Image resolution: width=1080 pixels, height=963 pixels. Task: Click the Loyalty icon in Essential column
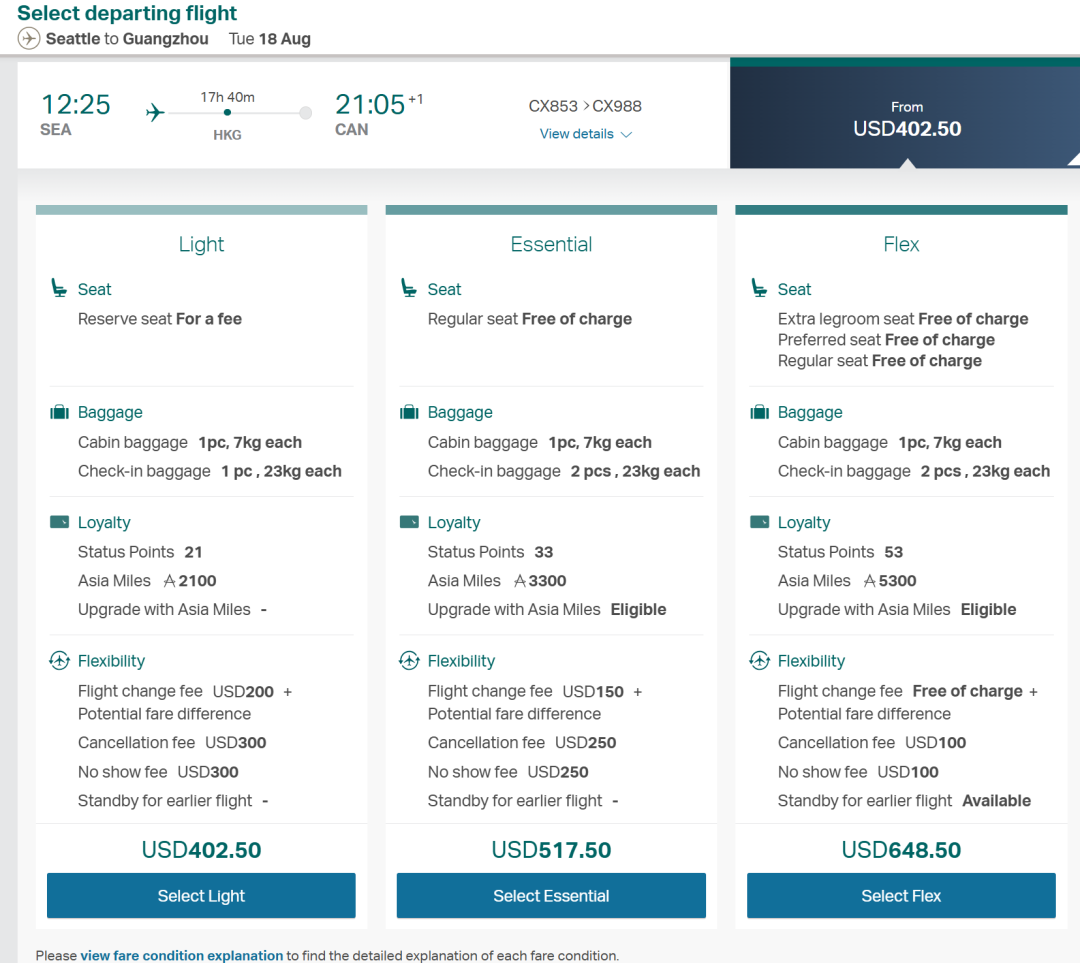409,522
